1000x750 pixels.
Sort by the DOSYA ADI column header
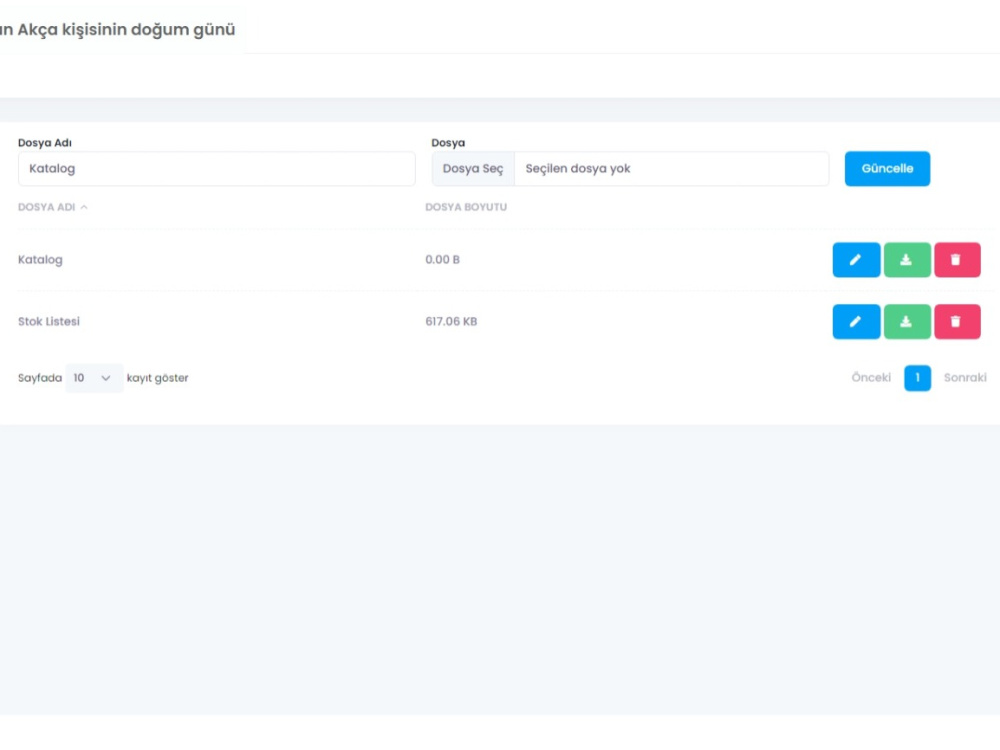(52, 207)
